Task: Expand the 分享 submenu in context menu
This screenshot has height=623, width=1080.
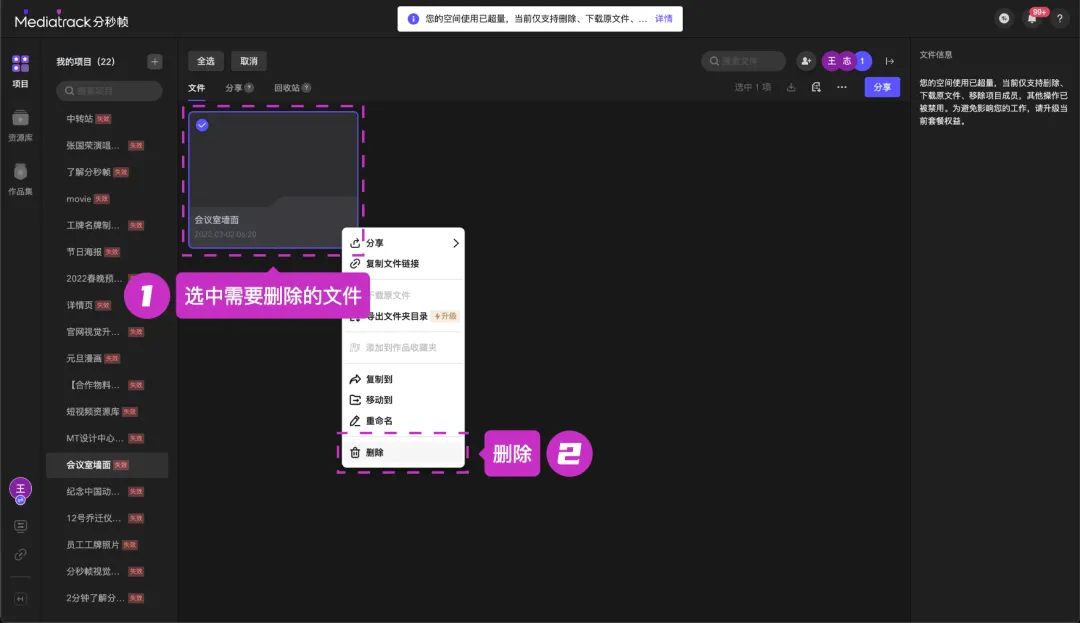Action: click(x=455, y=243)
